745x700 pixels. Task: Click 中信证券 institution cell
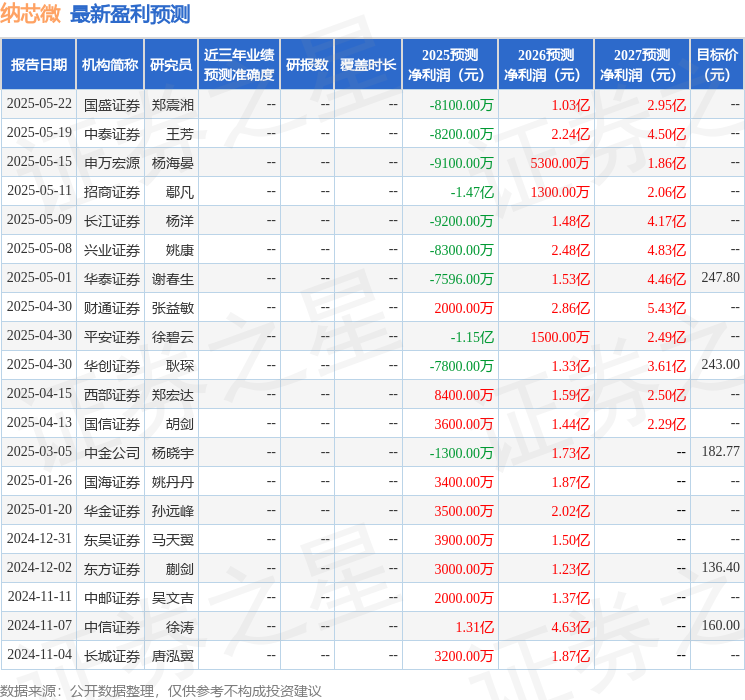112,627
